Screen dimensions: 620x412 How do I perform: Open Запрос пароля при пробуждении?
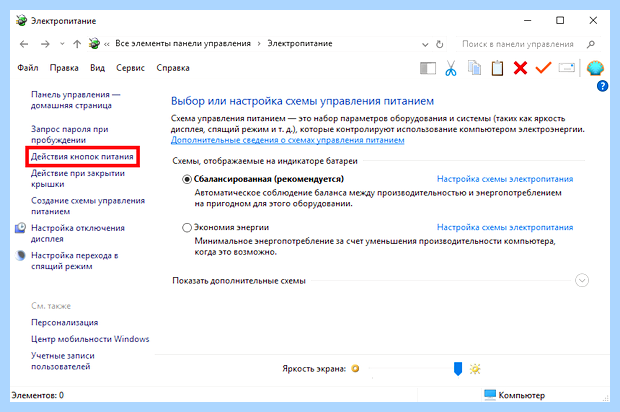pyautogui.click(x=70, y=134)
